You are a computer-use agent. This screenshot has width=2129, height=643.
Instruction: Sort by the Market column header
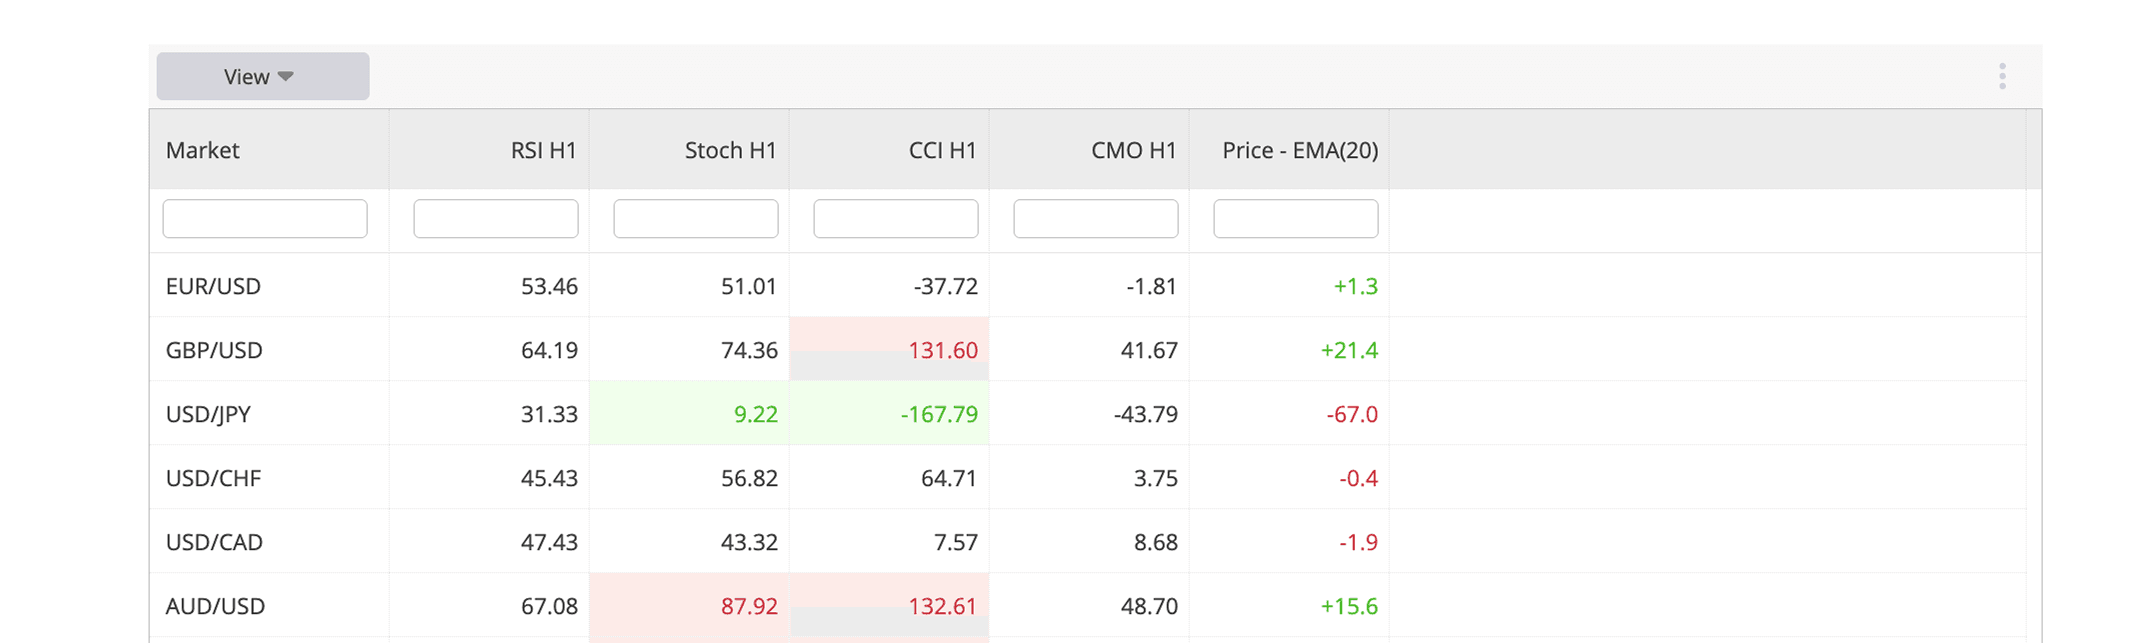[x=203, y=150]
